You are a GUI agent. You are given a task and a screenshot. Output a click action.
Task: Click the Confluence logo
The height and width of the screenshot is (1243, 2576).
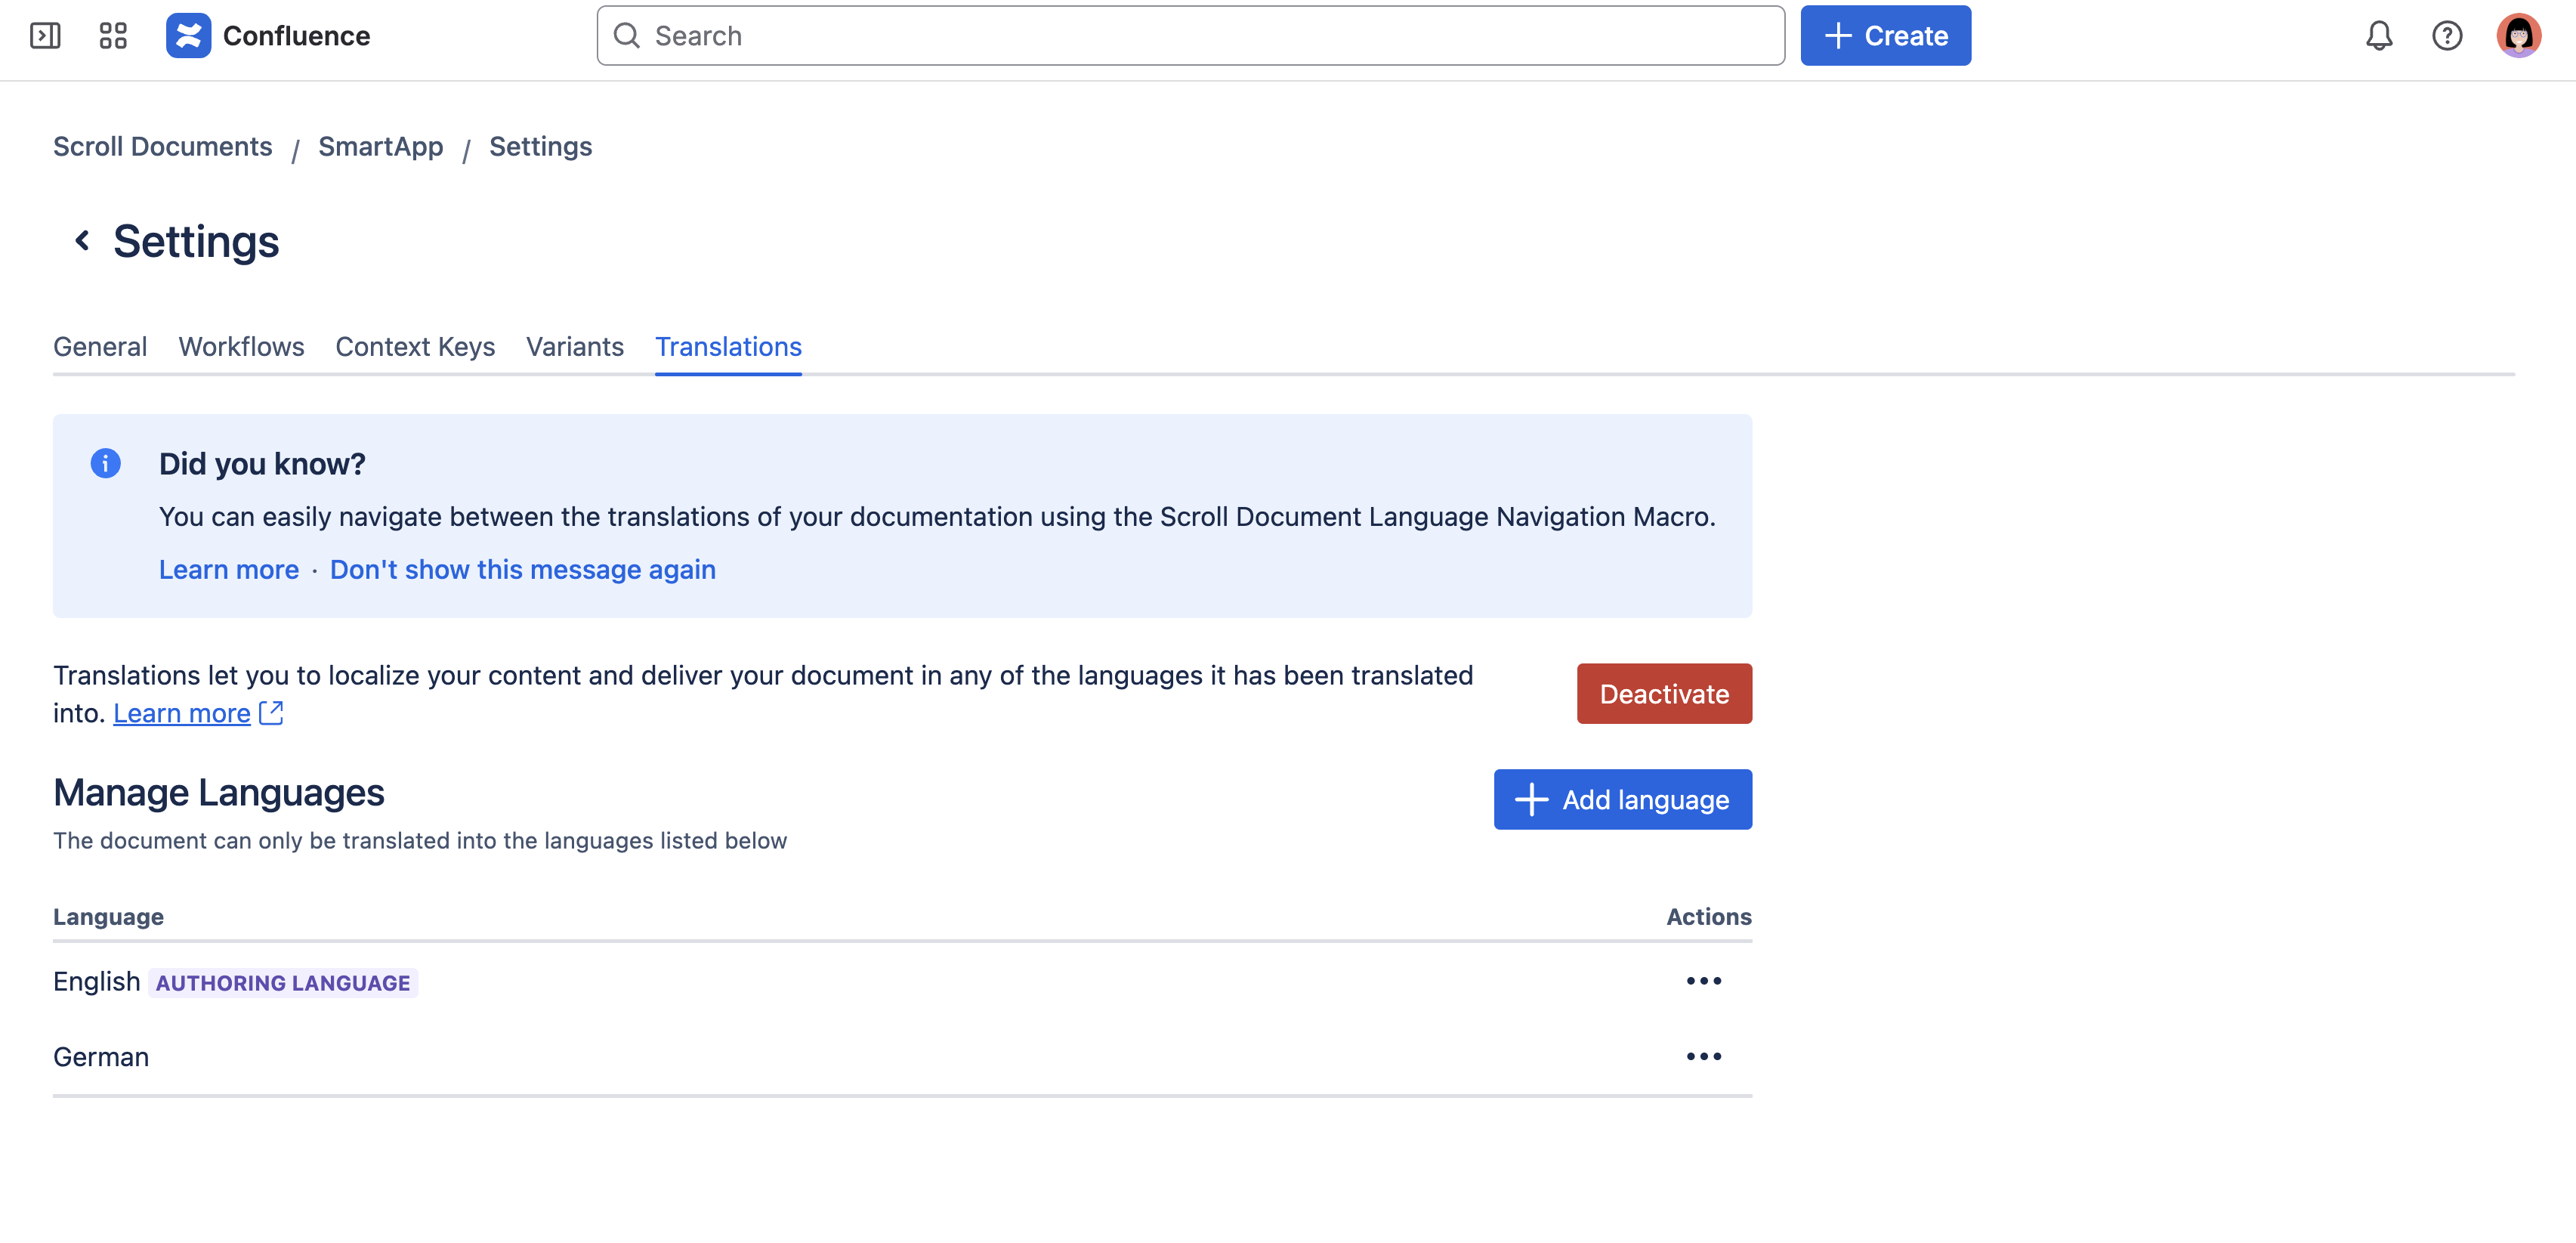click(190, 35)
